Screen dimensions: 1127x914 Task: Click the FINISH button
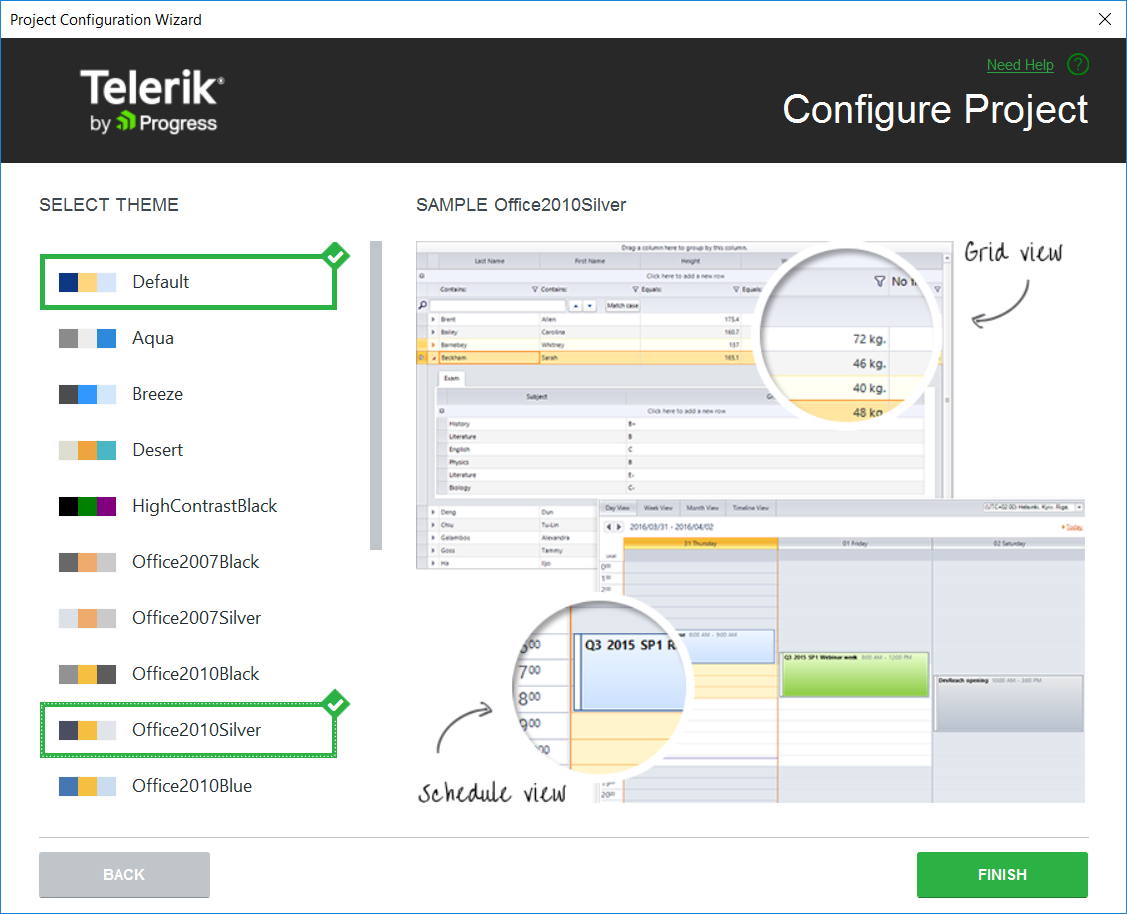1002,874
